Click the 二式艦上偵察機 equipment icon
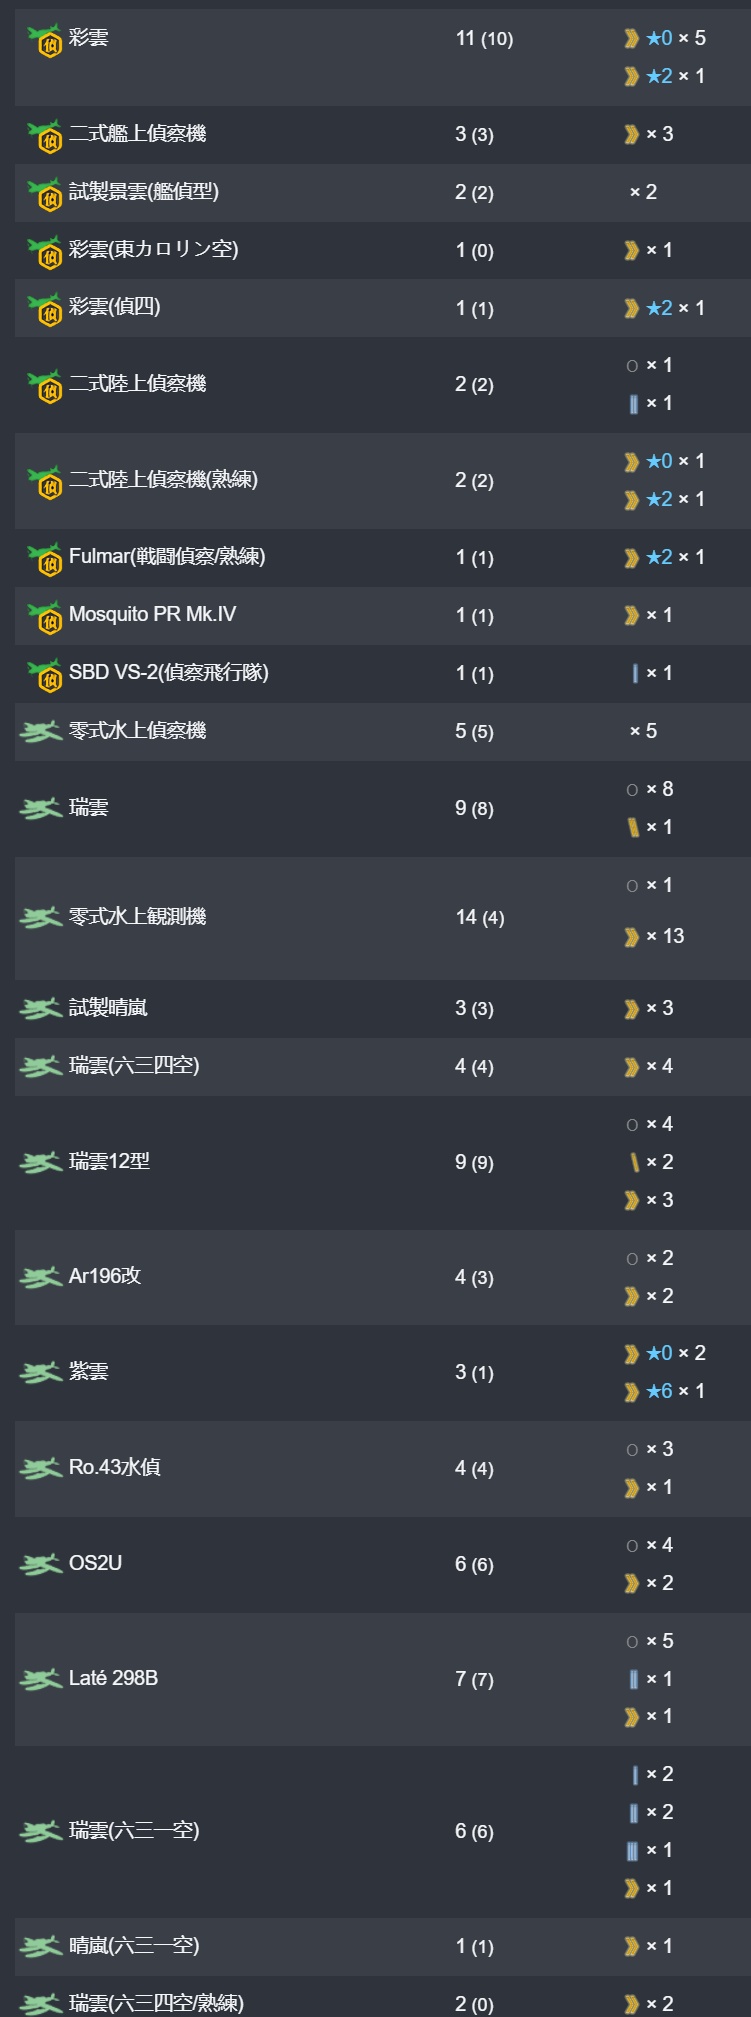Screen dimensions: 751x2017 [44, 135]
